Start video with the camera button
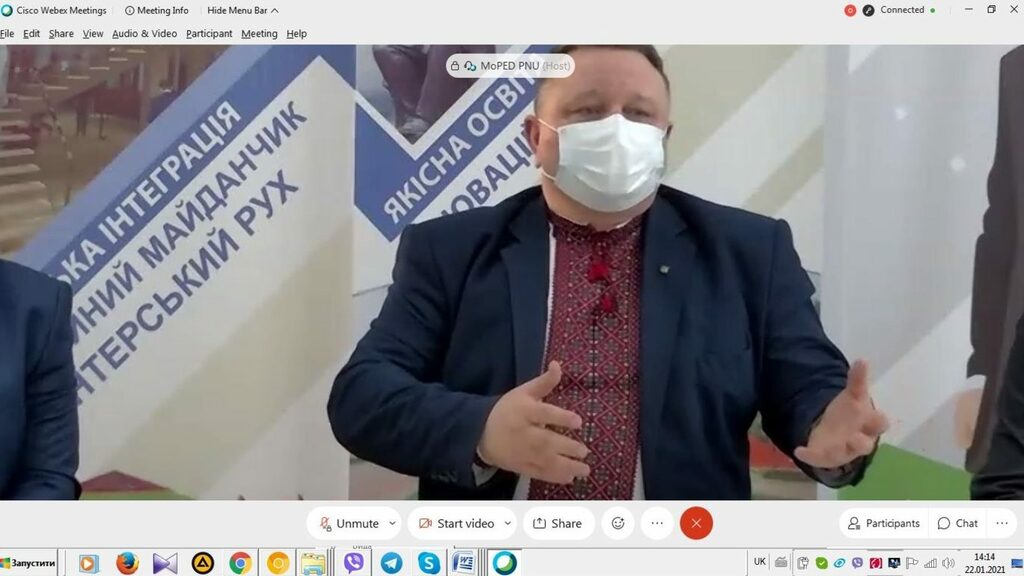This screenshot has height=576, width=1024. click(456, 523)
